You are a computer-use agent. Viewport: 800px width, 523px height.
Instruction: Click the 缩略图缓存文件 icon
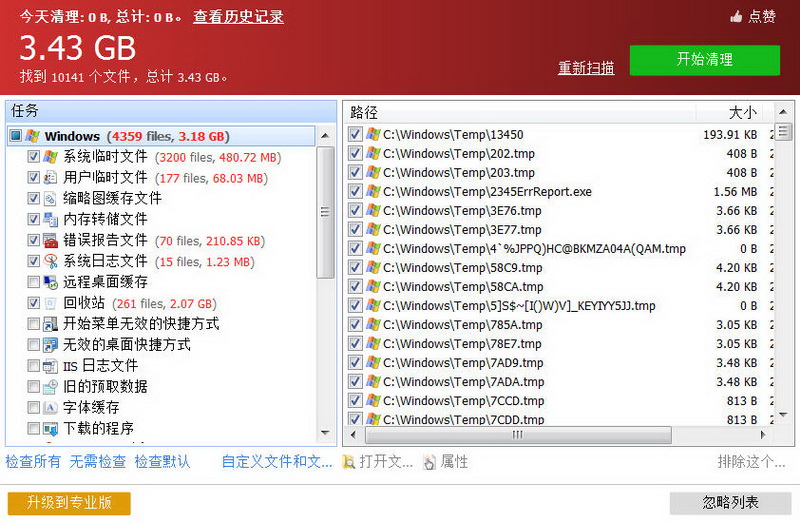click(x=51, y=198)
